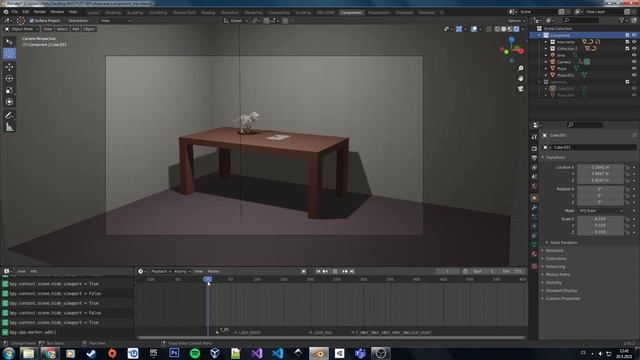Click the pan hand icon in viewport
This screenshot has height=360, width=640.
coord(520,78)
